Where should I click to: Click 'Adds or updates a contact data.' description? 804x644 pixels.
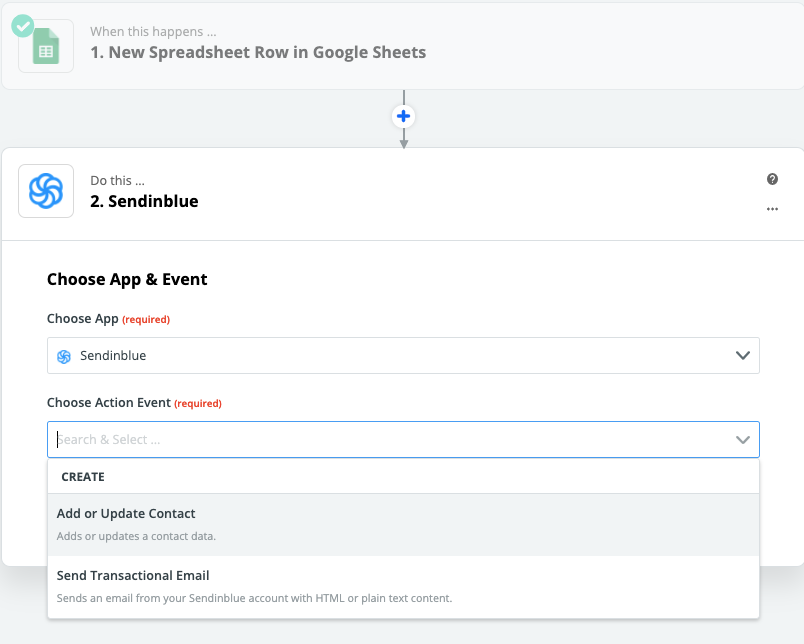click(136, 536)
